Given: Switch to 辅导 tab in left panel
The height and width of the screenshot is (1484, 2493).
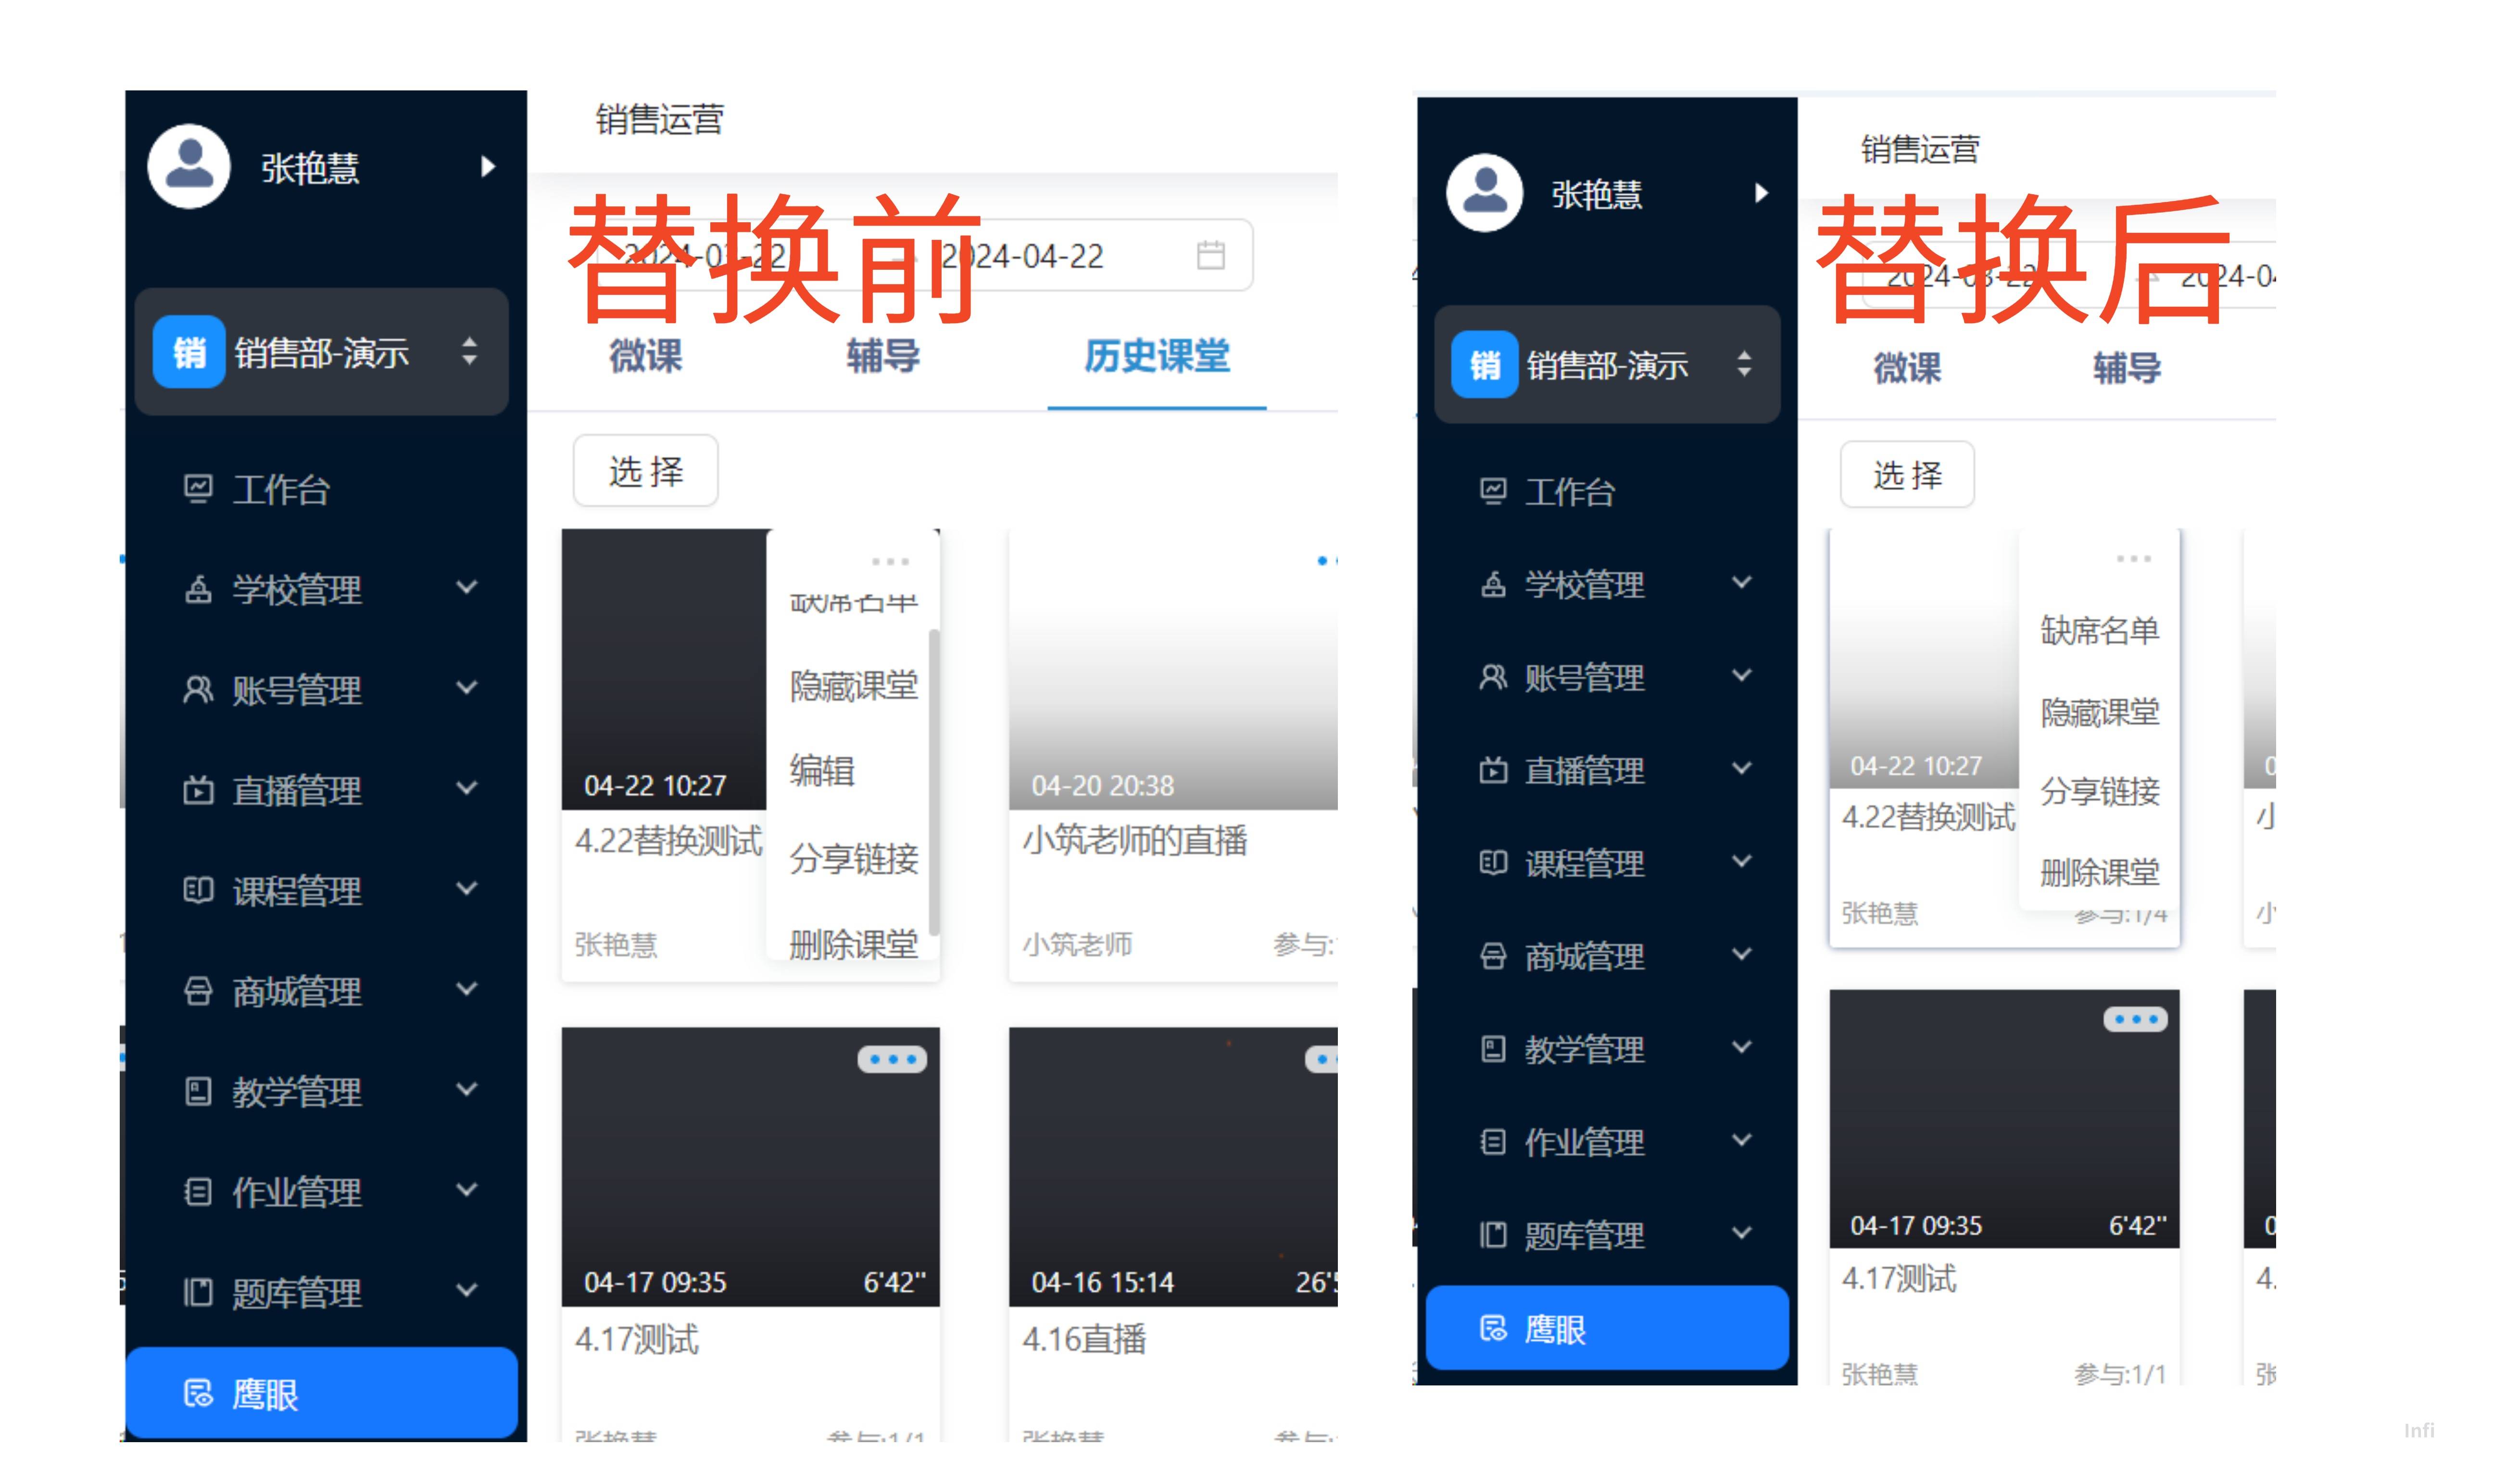Looking at the screenshot, I should click(882, 356).
